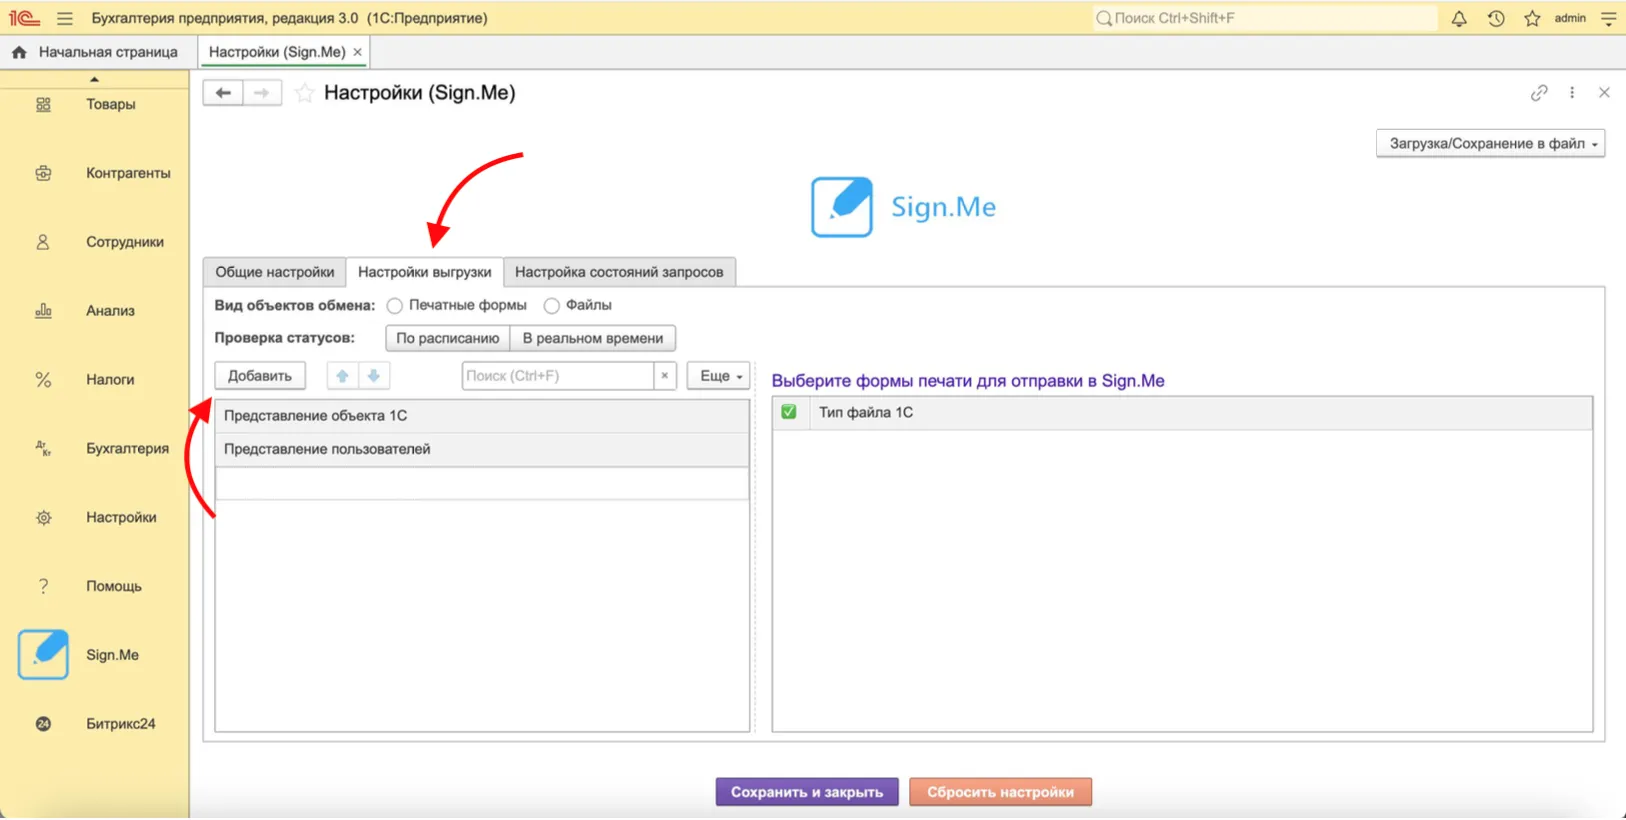Click Sign.Me logo image

pos(903,207)
